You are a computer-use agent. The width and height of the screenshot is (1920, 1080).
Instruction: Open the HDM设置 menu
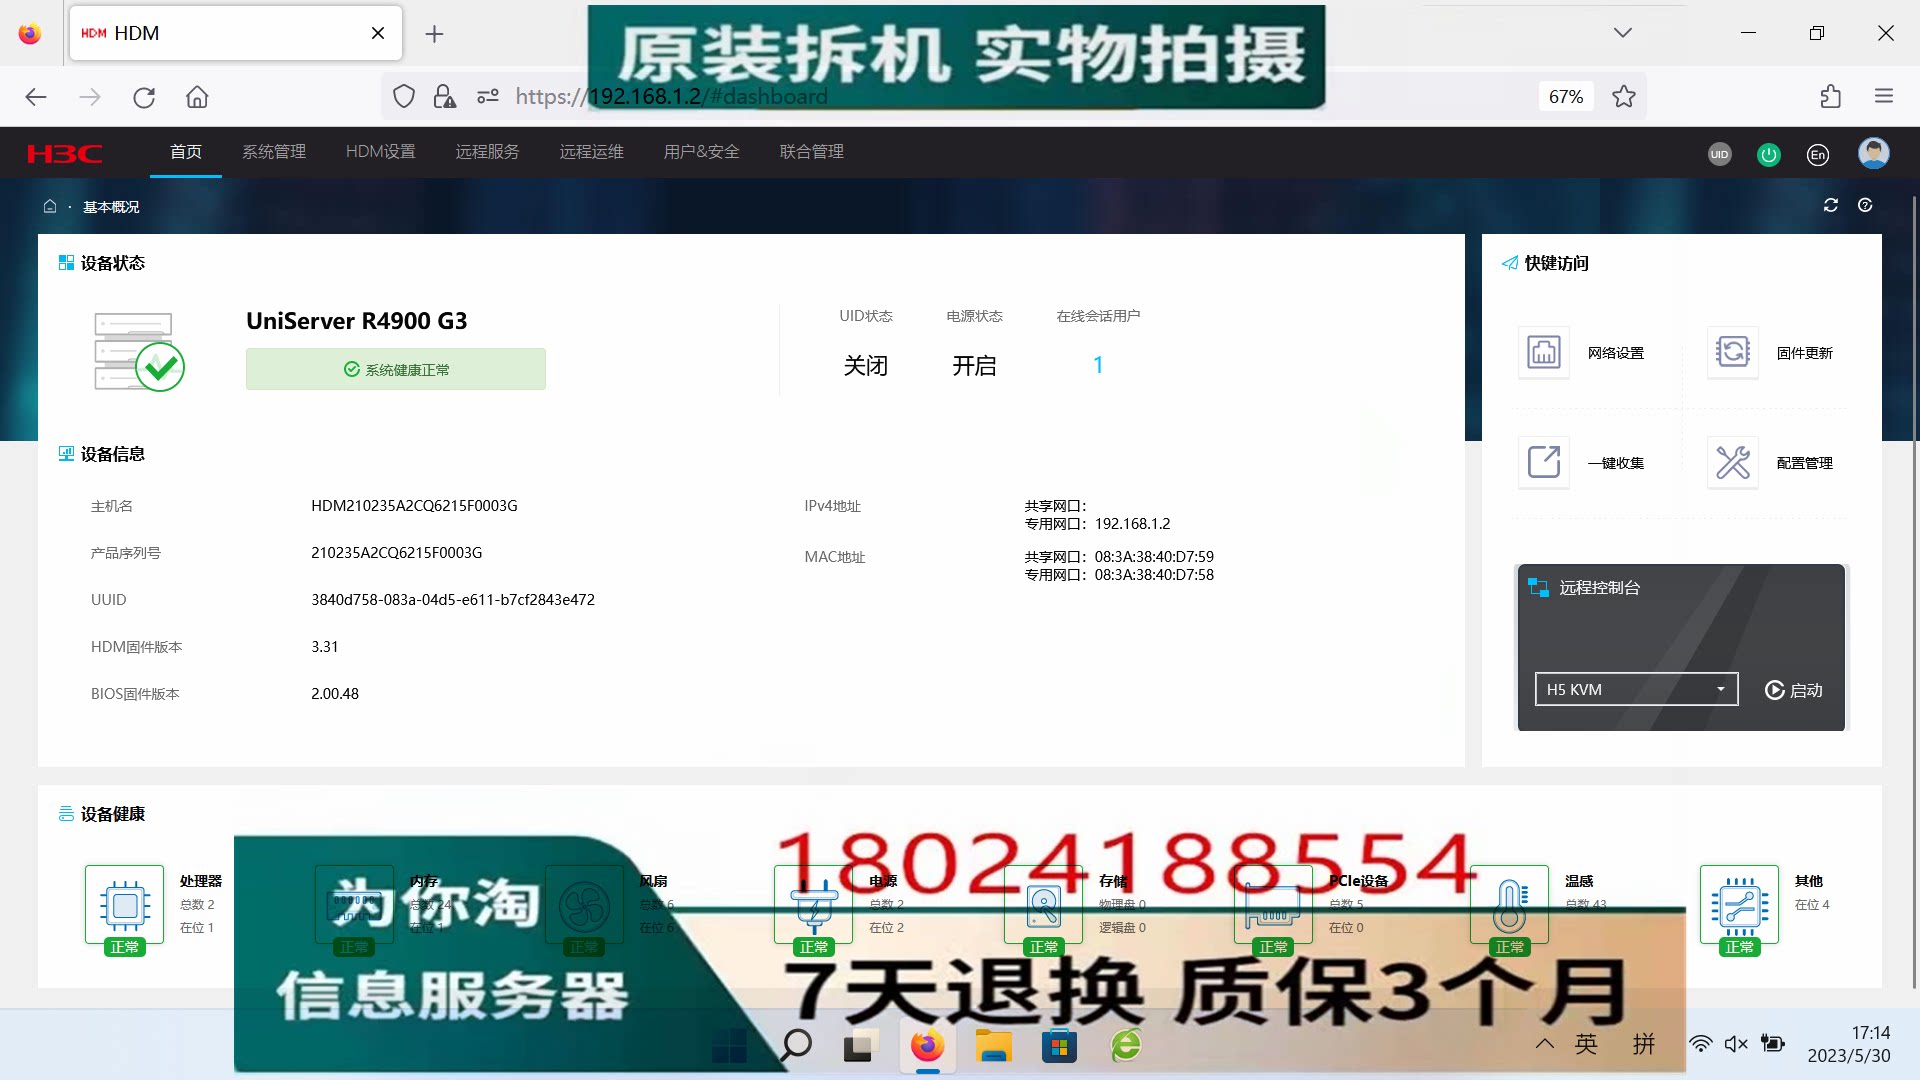pyautogui.click(x=380, y=152)
